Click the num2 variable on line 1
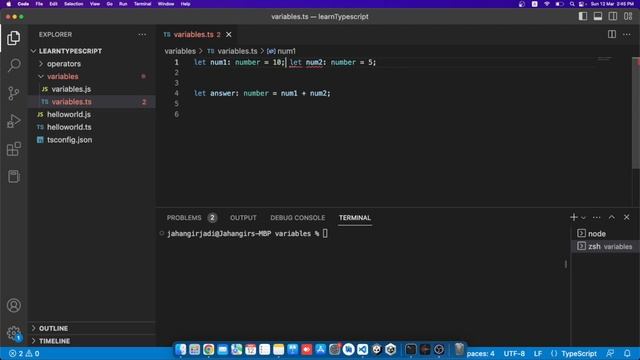 tap(314, 62)
